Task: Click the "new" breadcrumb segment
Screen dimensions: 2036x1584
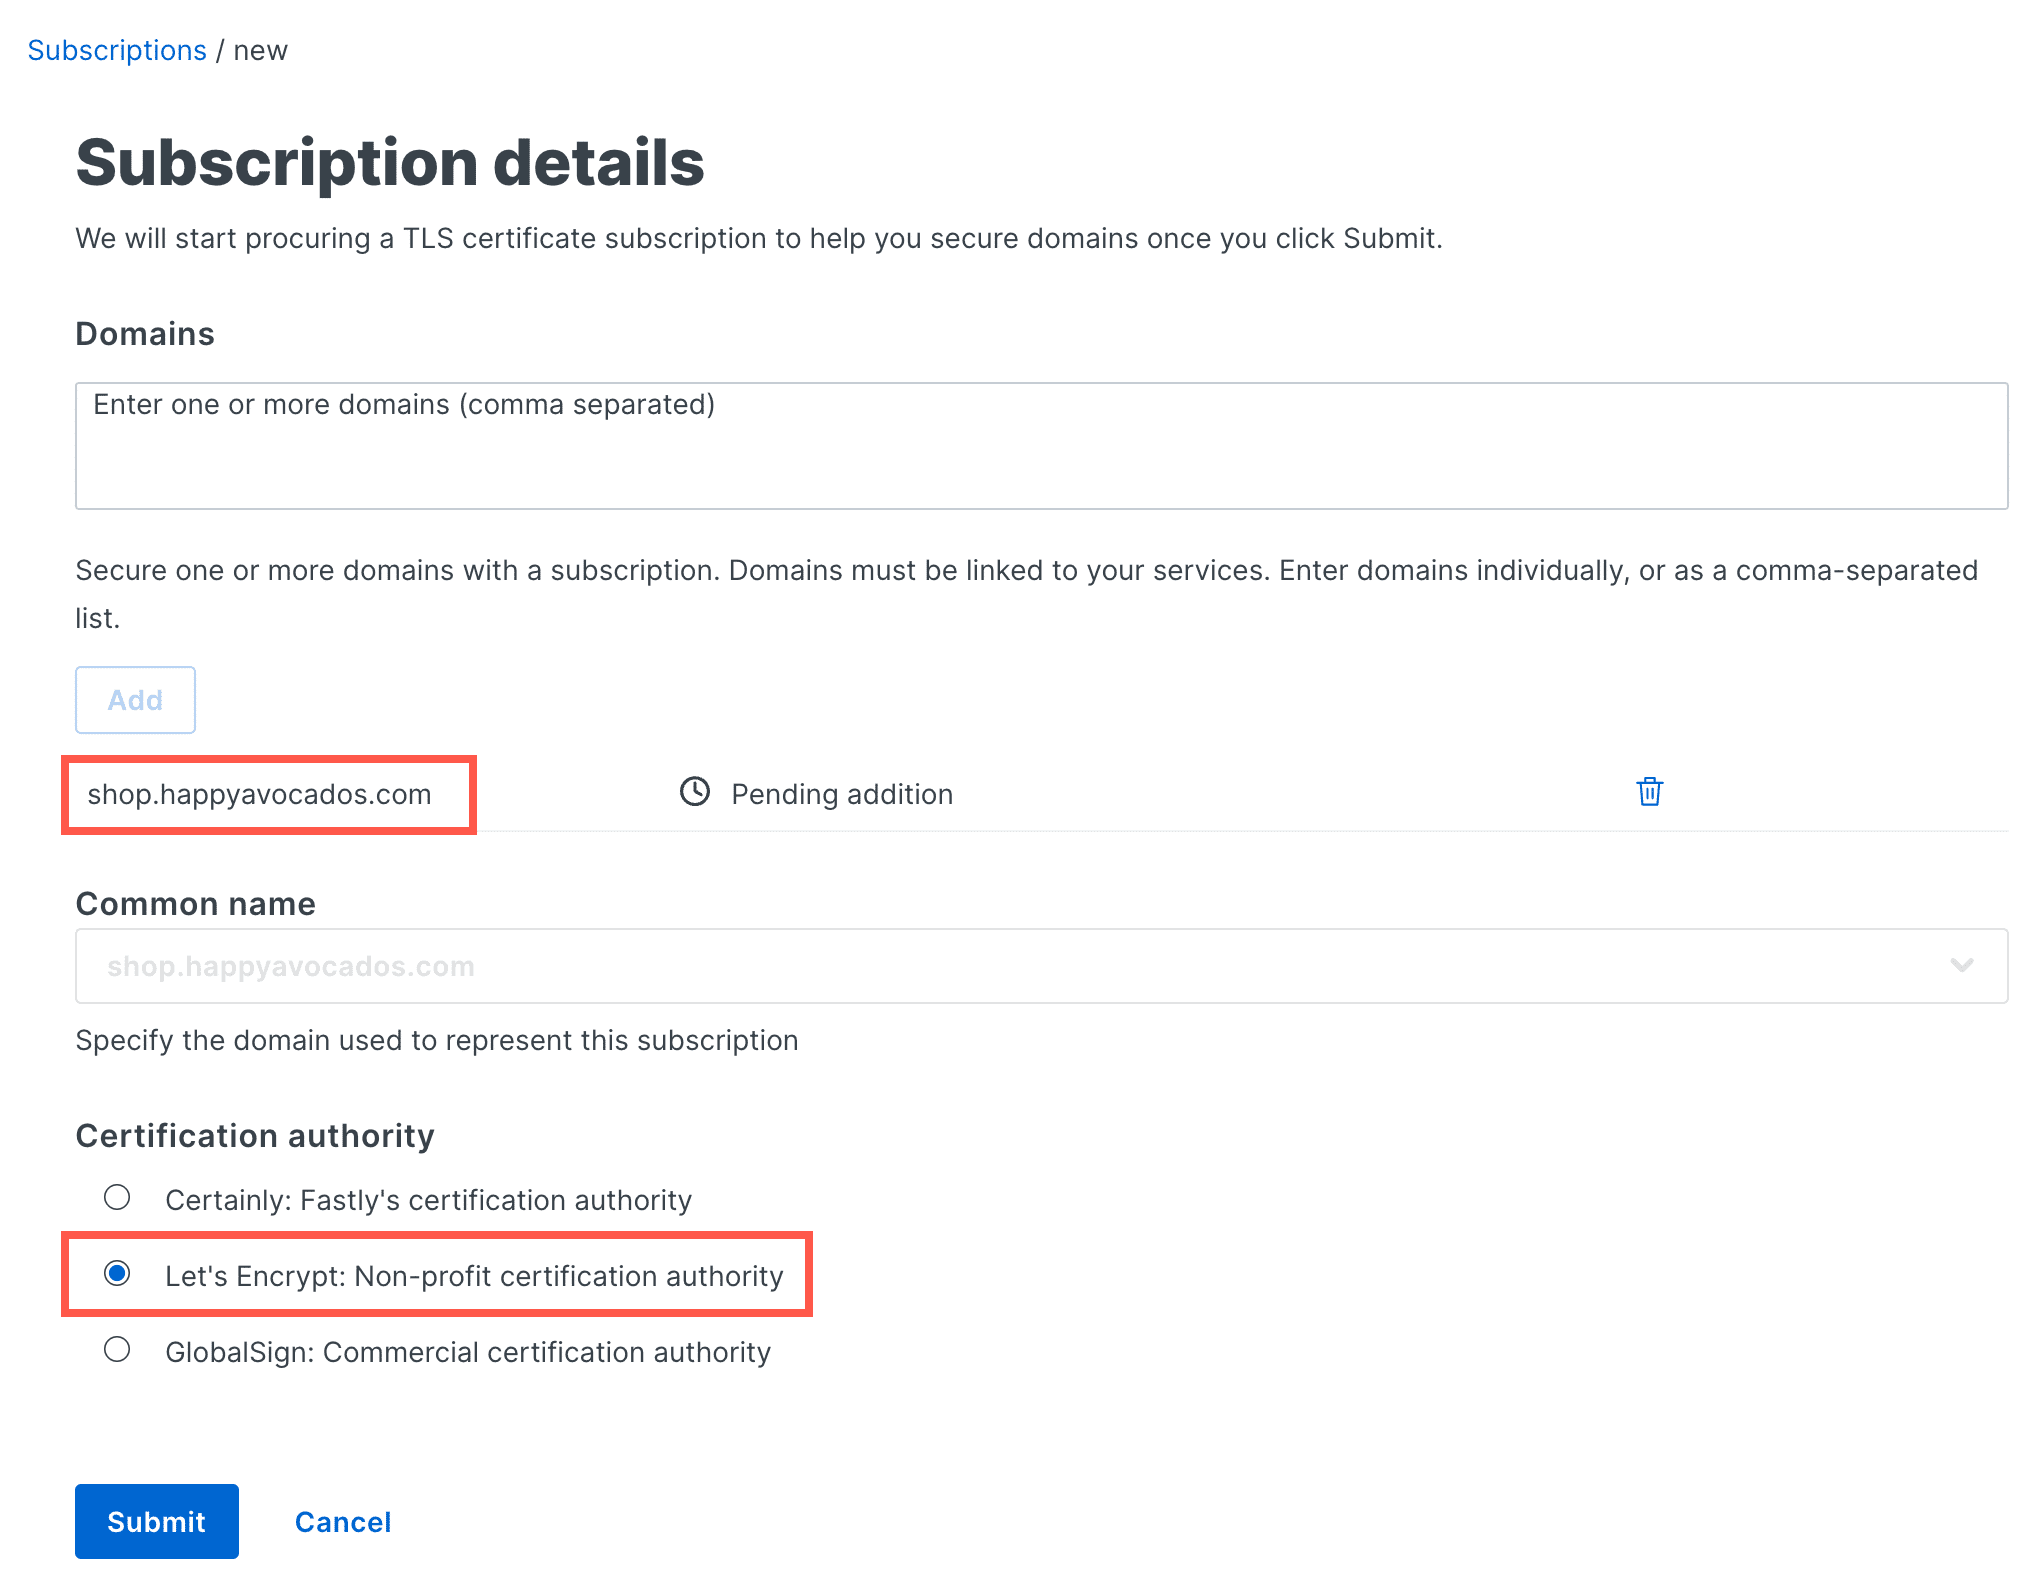Action: [261, 49]
